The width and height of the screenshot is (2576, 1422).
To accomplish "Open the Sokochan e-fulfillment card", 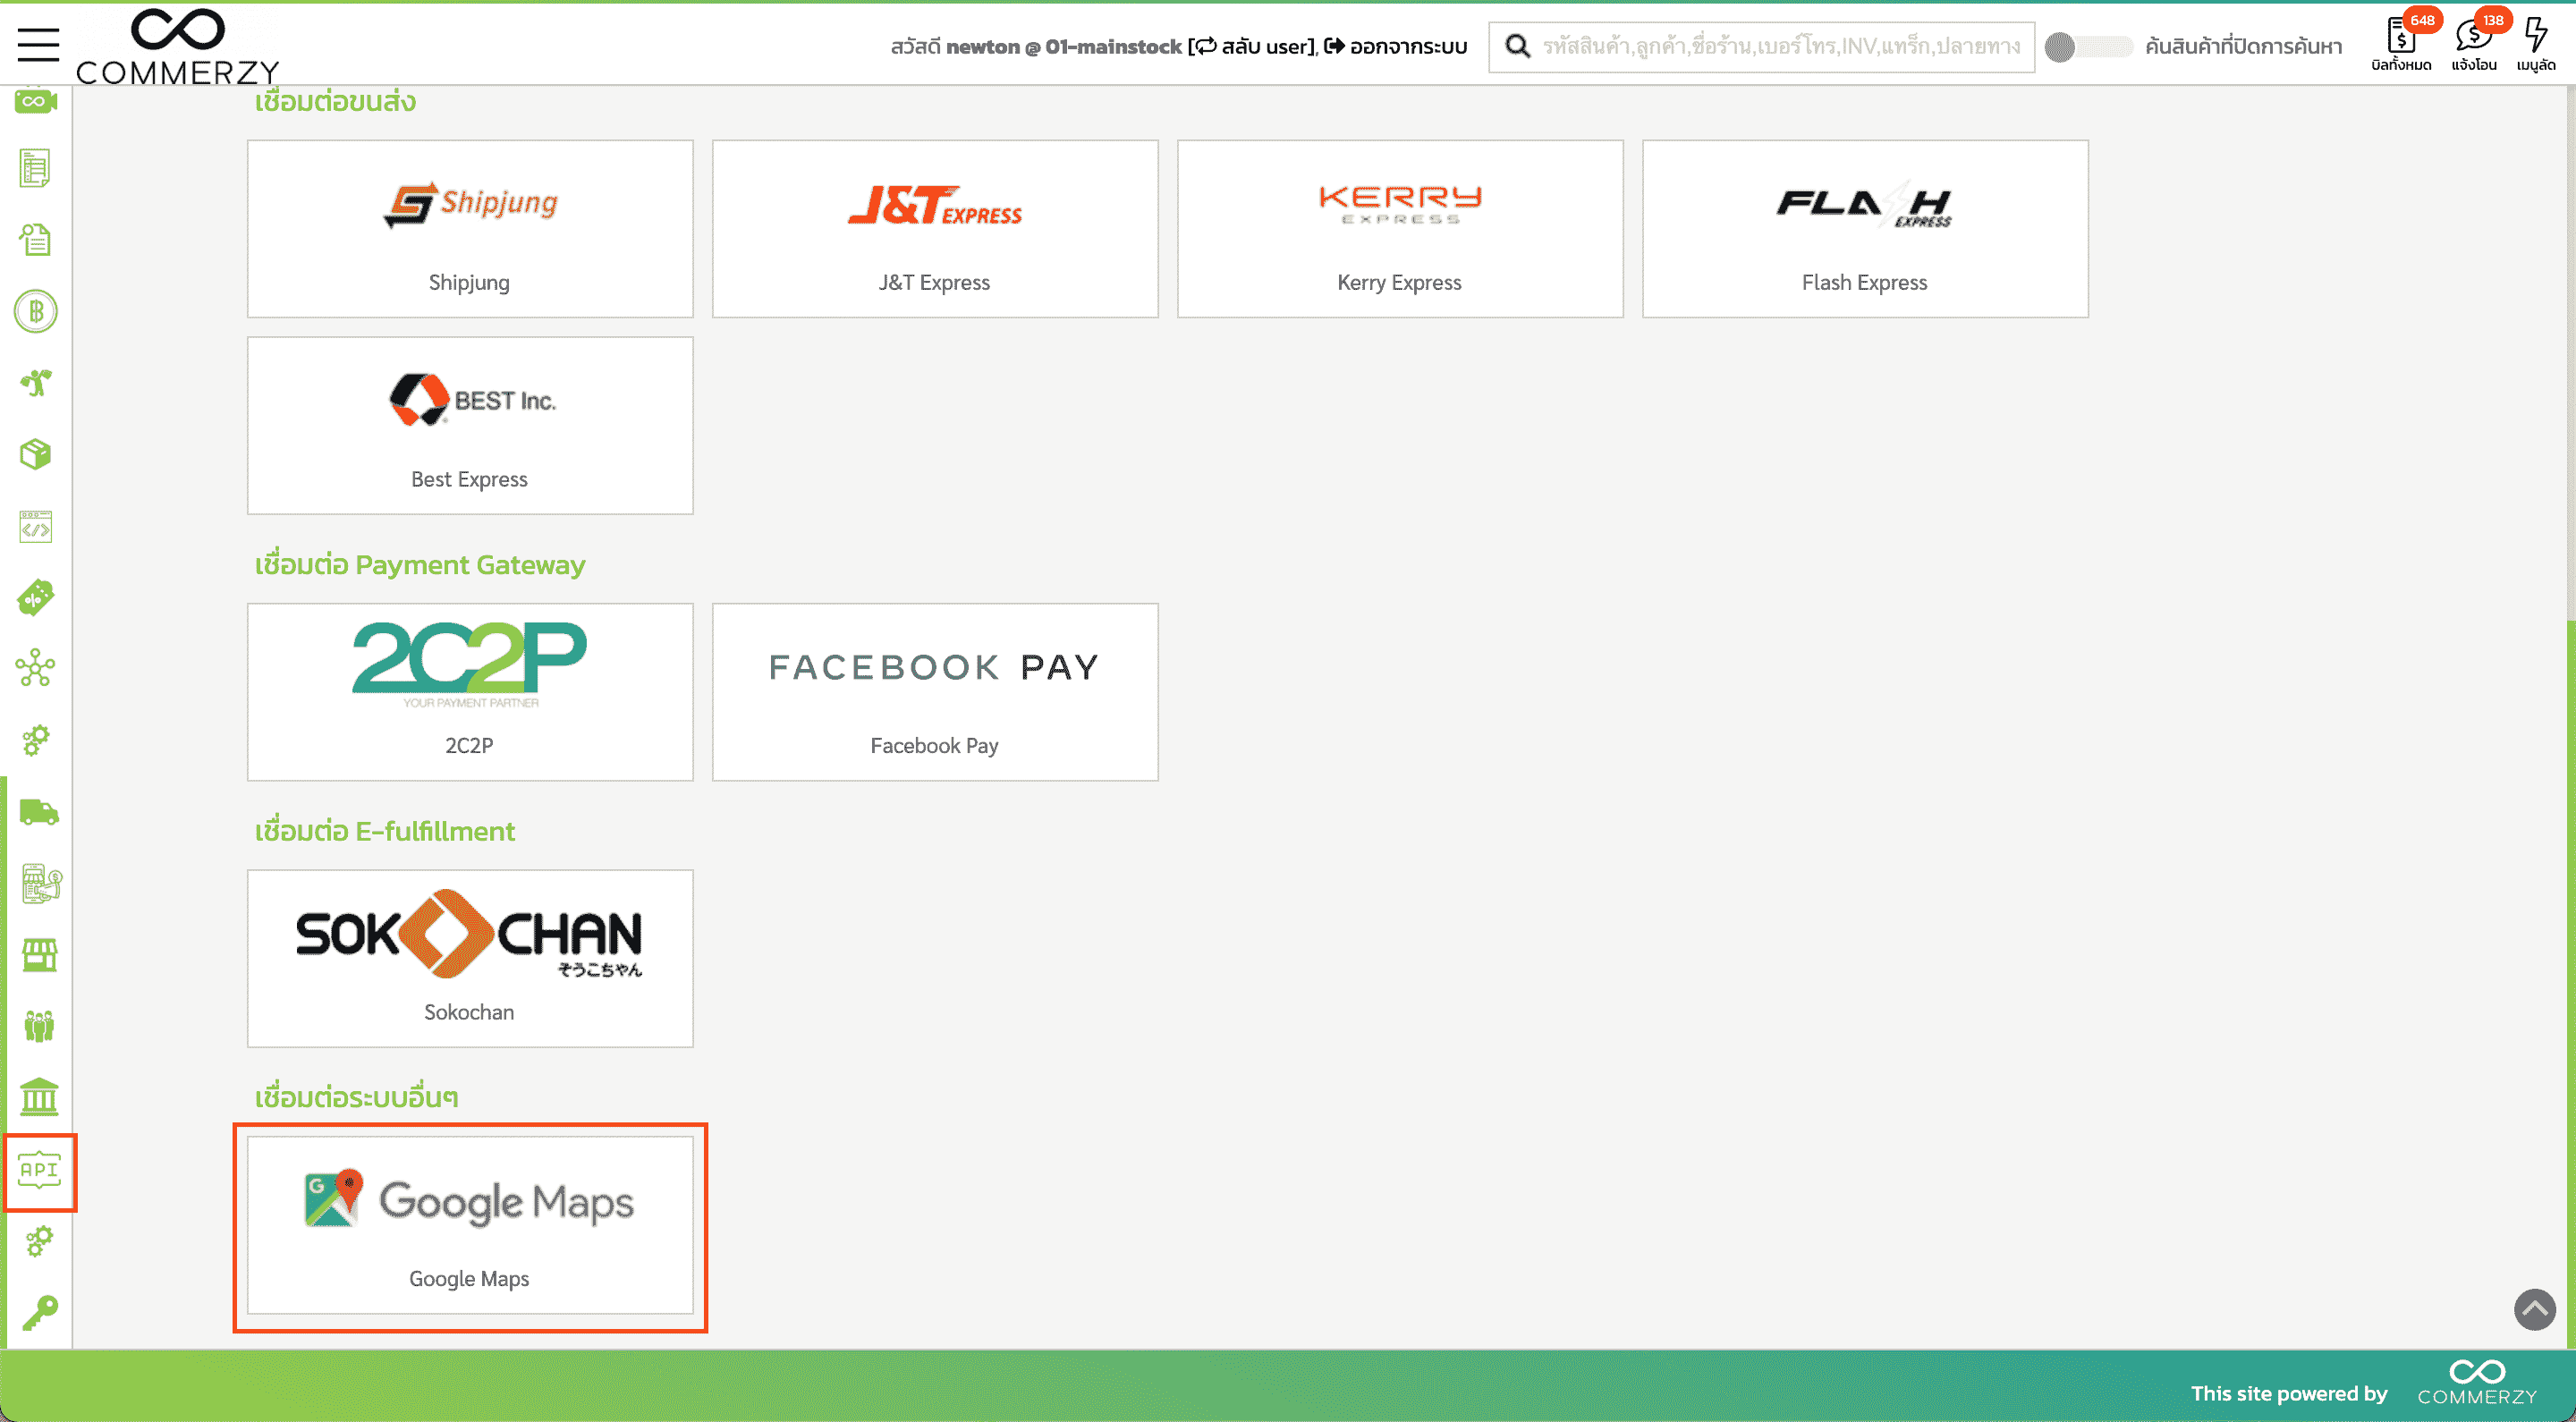I will point(470,959).
